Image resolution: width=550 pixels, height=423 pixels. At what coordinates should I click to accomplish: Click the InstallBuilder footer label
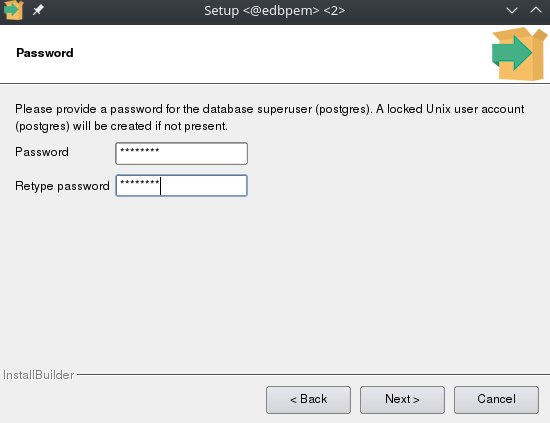38,375
